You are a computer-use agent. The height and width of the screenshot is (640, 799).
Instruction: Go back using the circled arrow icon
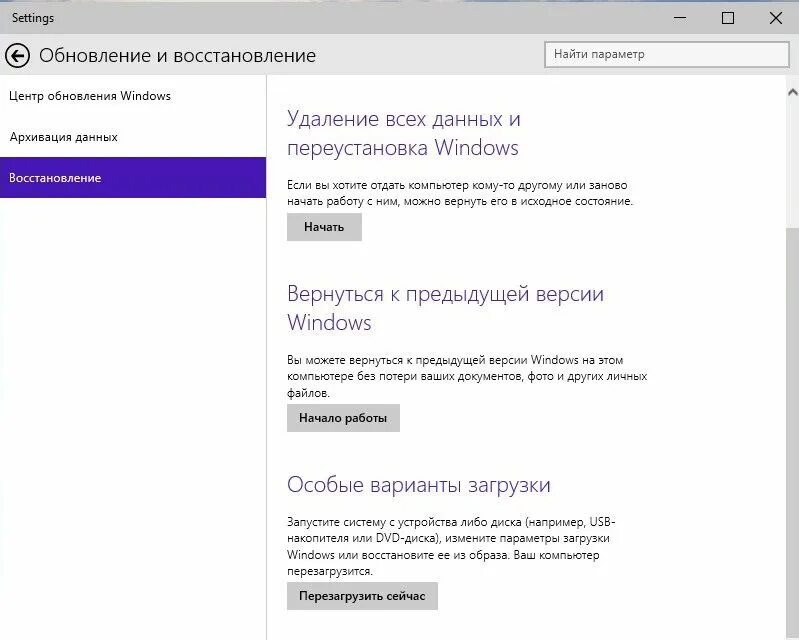pos(17,55)
